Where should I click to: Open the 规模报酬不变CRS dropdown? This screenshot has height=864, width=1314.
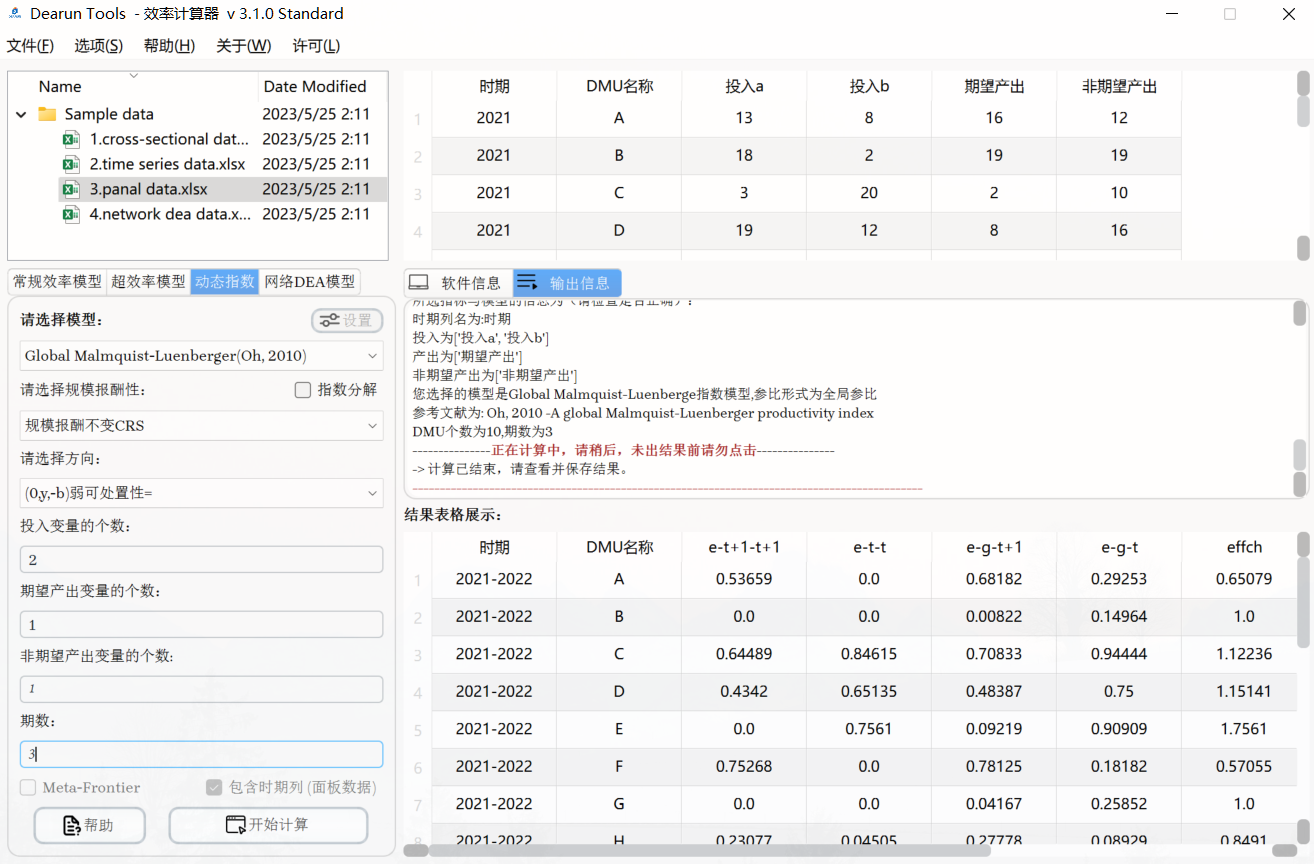click(200, 425)
